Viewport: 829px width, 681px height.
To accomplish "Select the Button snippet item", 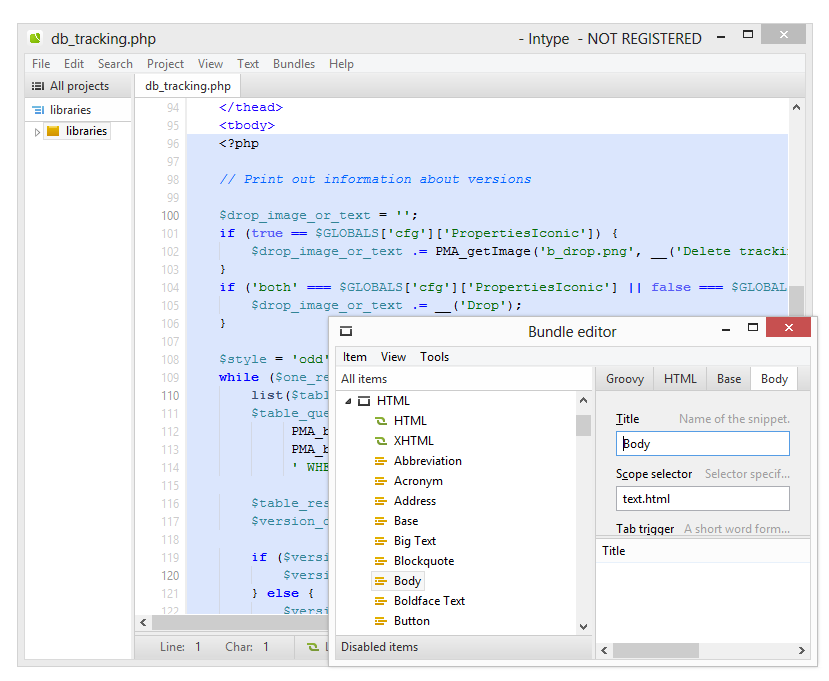I will [x=411, y=621].
